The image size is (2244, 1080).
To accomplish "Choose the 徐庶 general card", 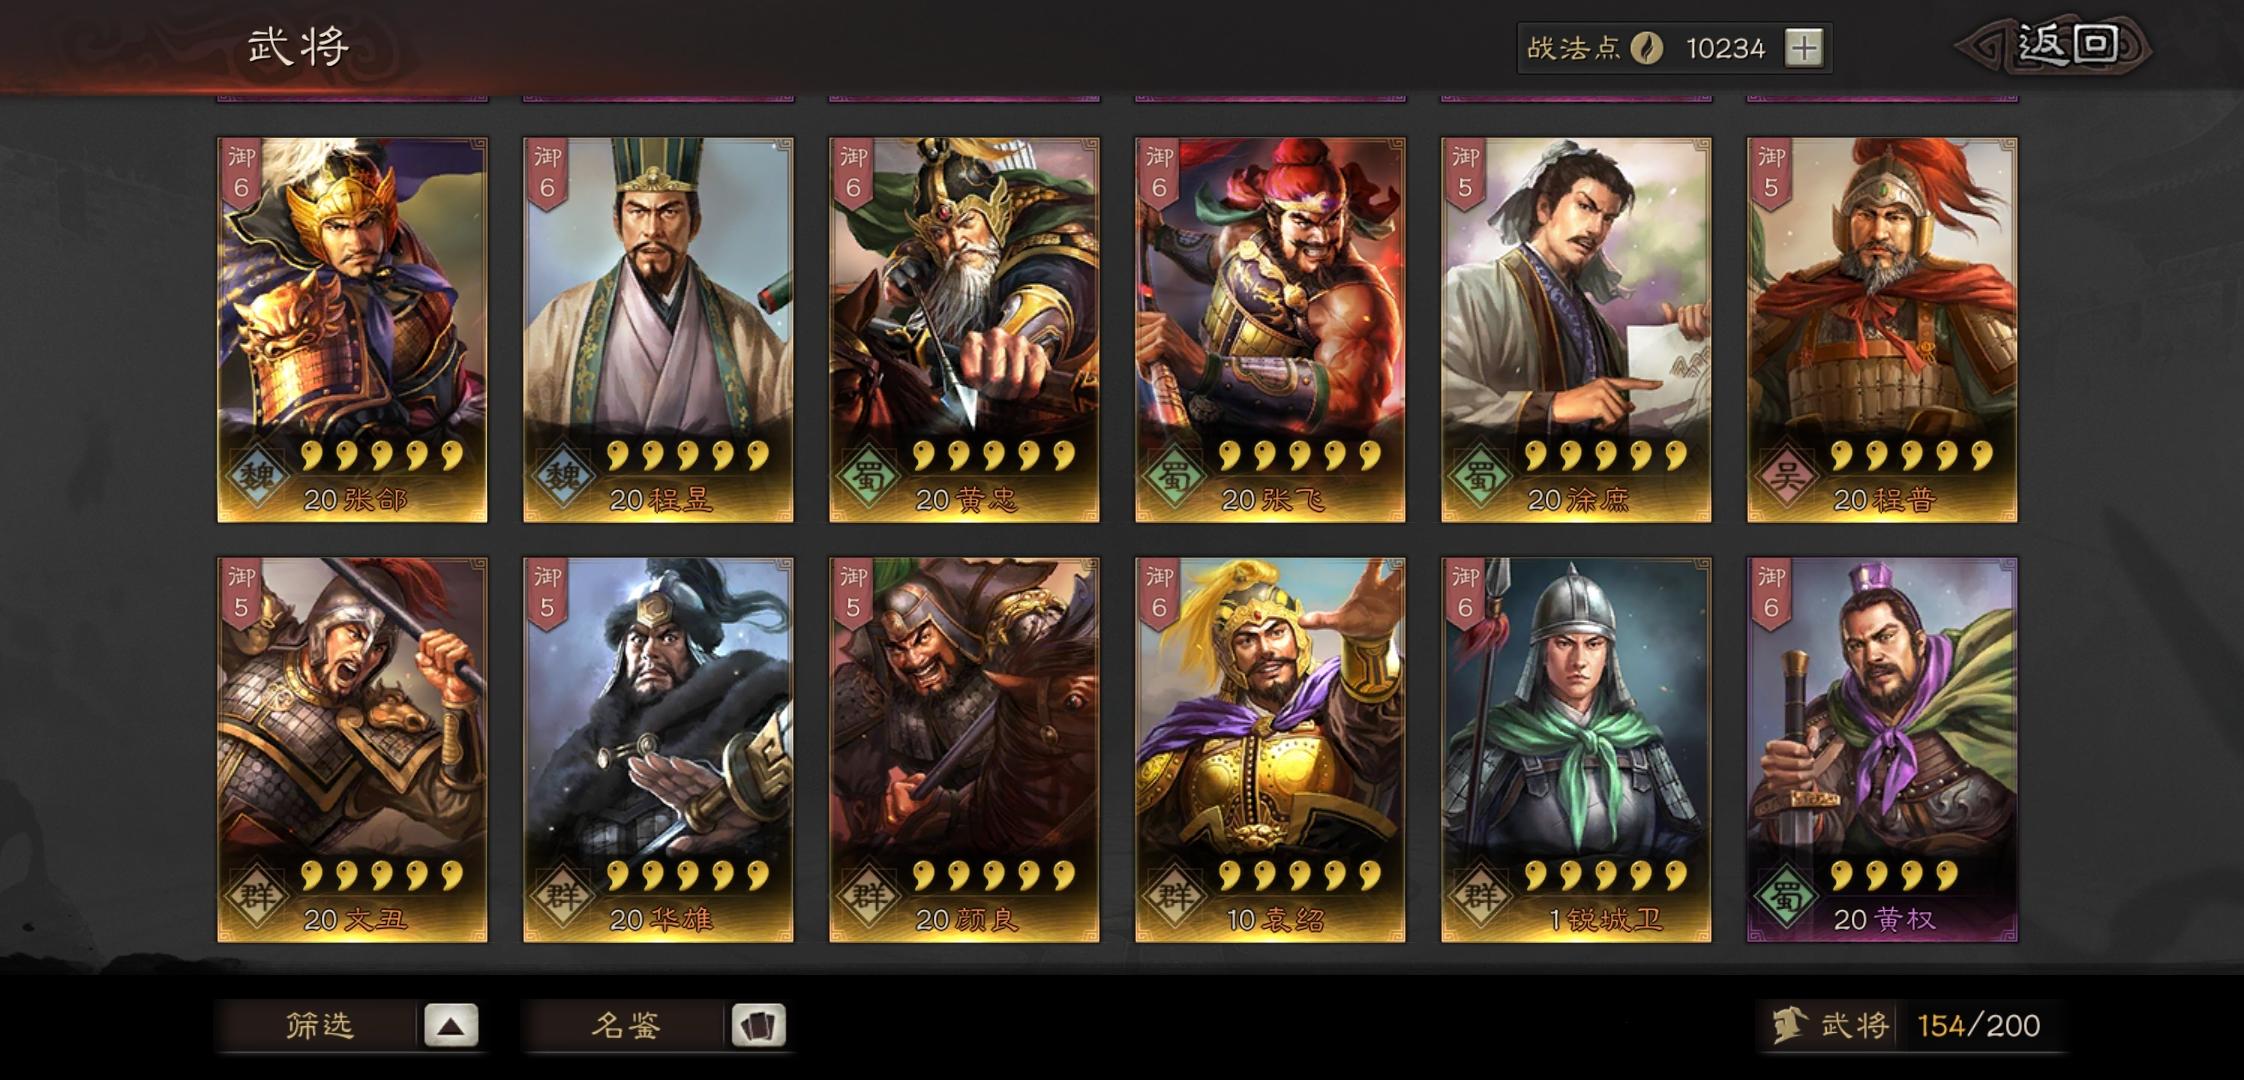I will pyautogui.click(x=1576, y=330).
